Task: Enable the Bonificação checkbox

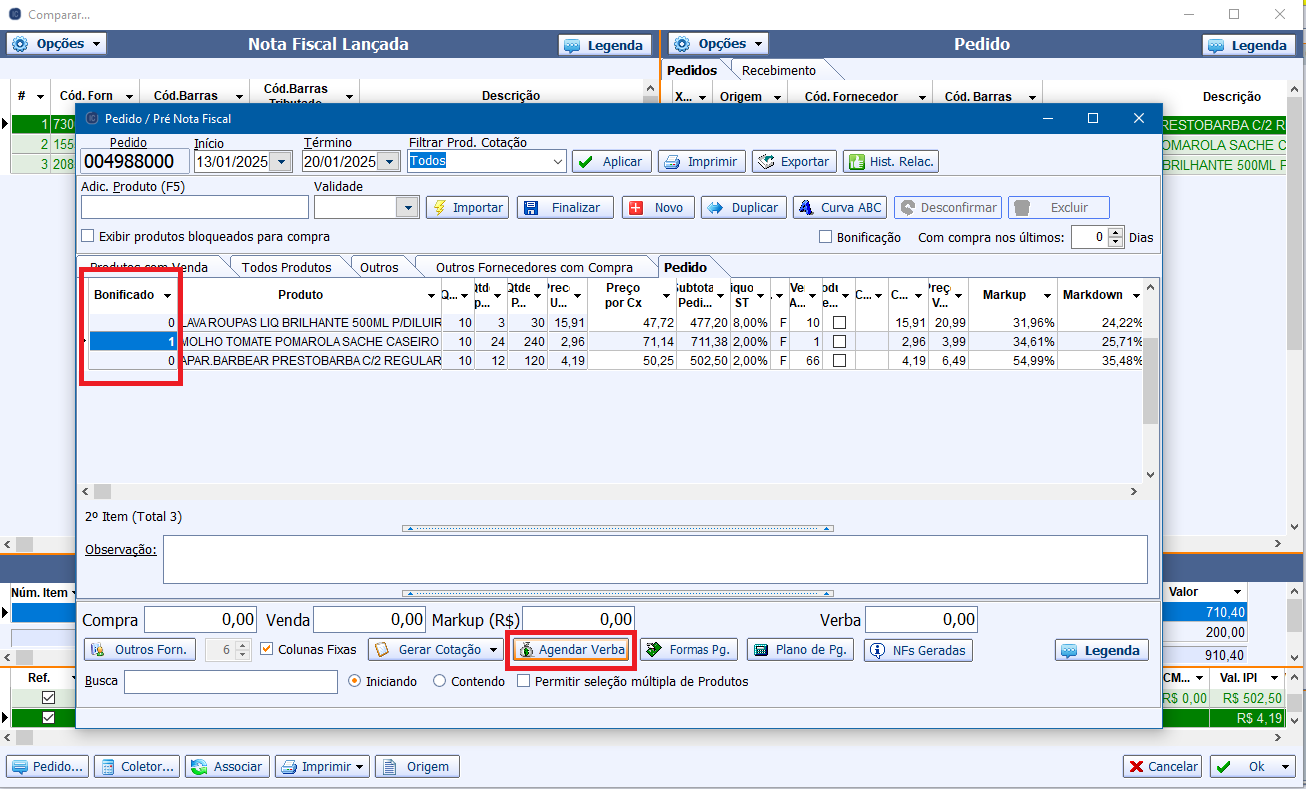Action: [825, 237]
